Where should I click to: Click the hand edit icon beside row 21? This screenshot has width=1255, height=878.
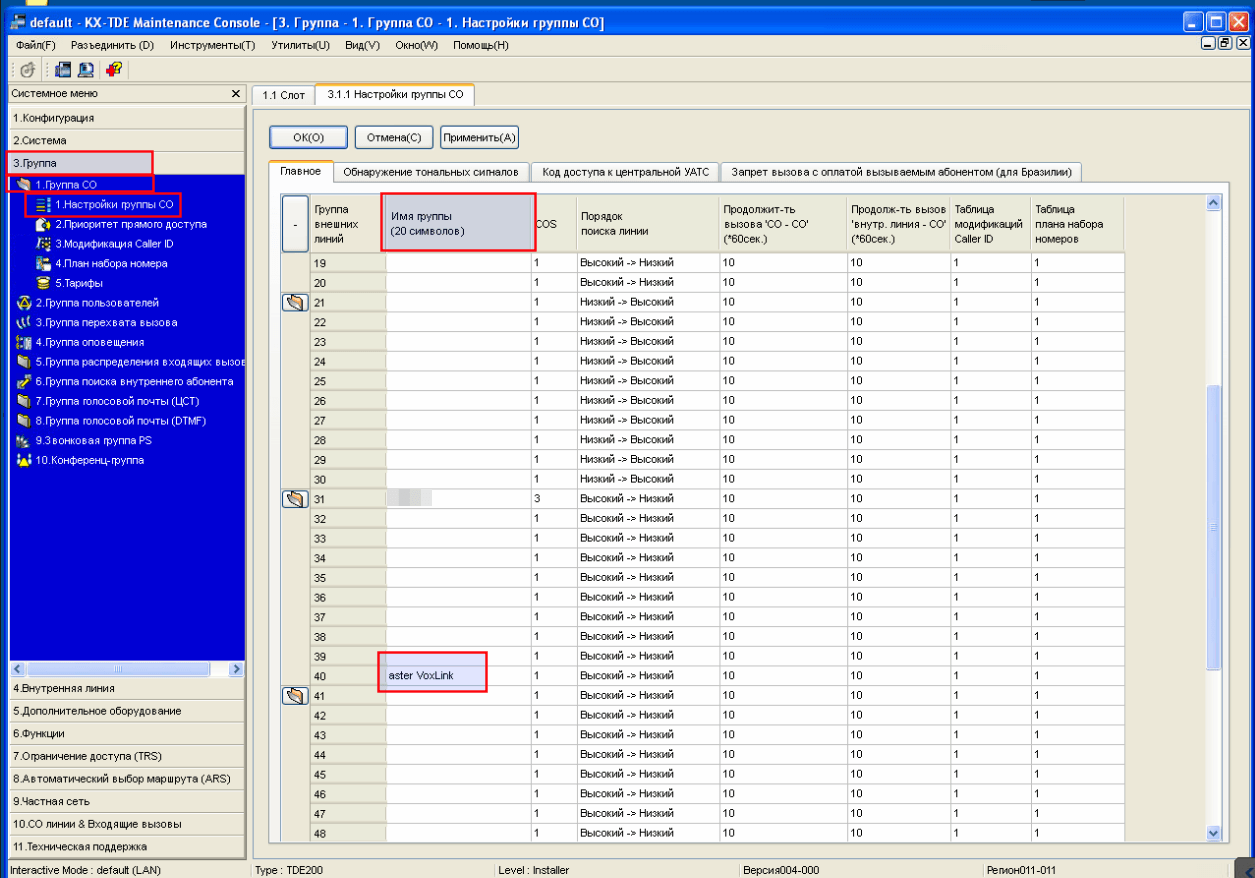(295, 302)
